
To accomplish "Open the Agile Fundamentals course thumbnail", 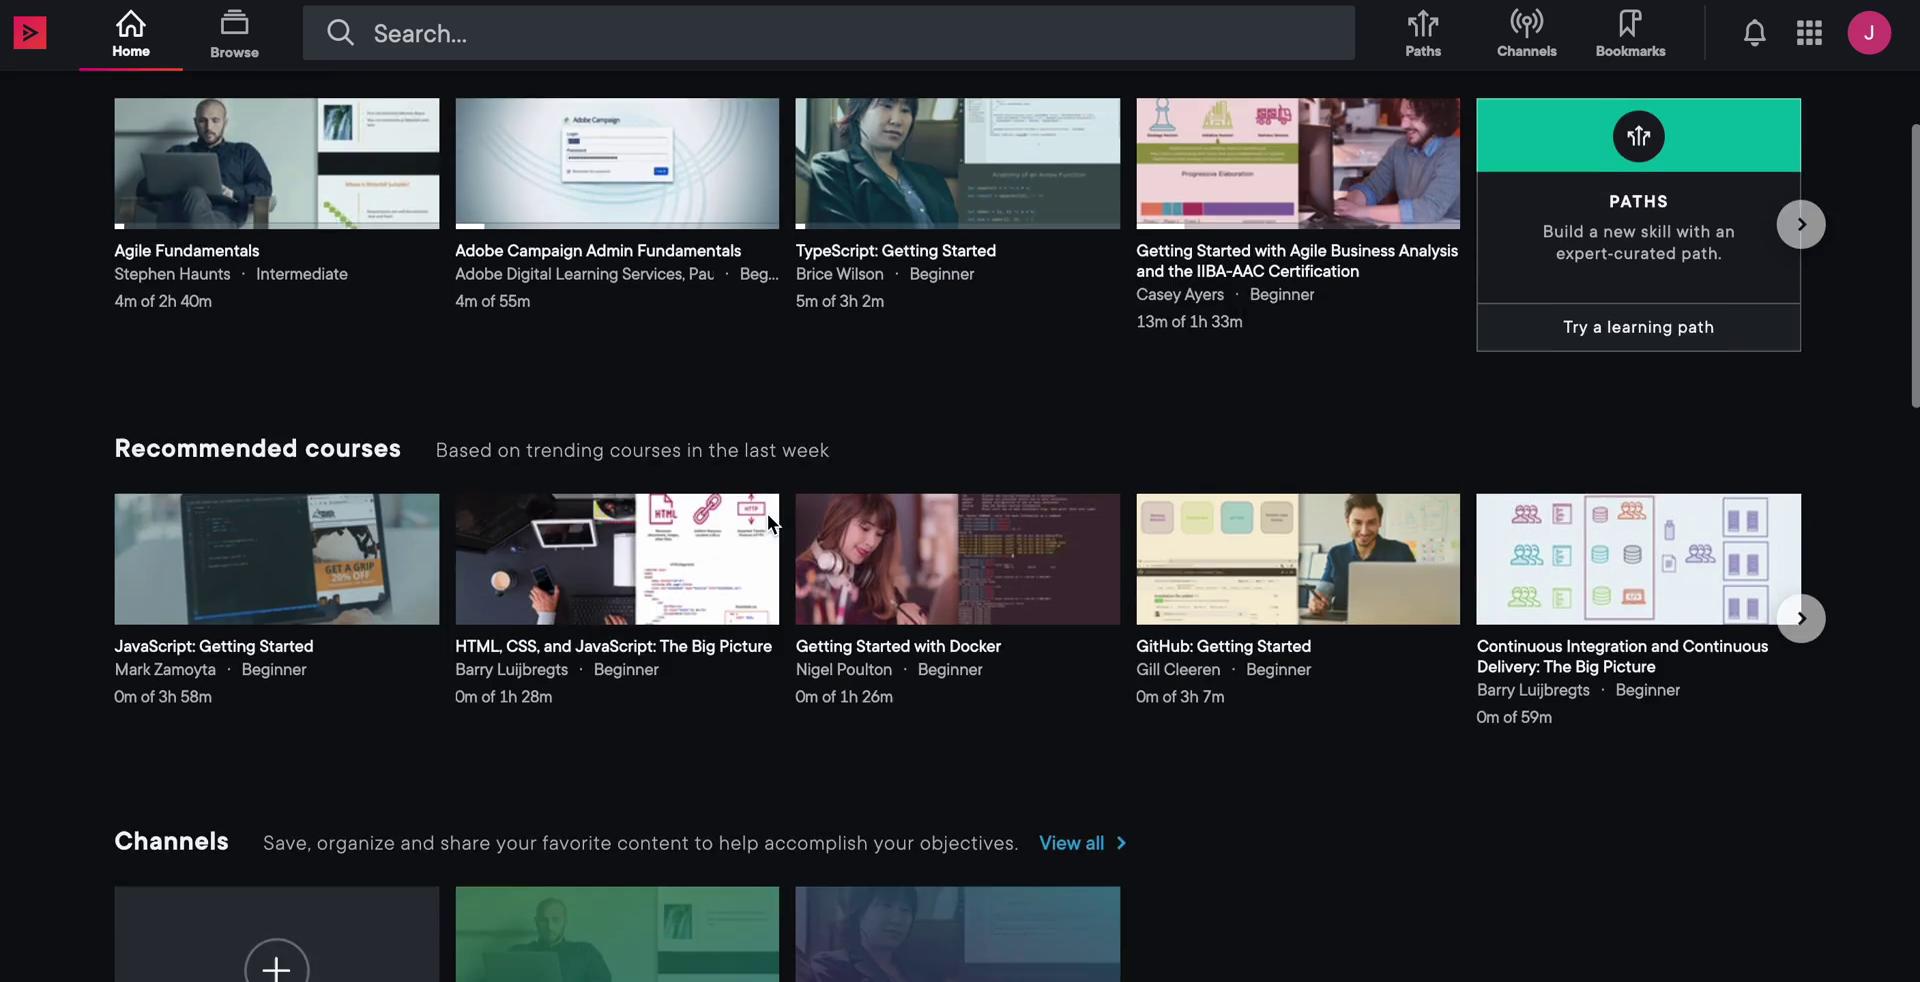I will coord(276,163).
